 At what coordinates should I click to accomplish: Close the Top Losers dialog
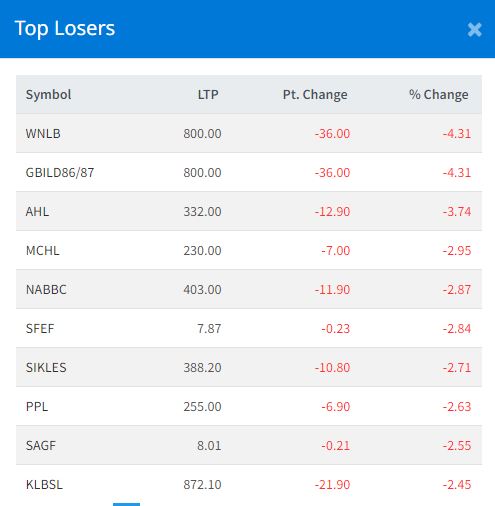[474, 30]
